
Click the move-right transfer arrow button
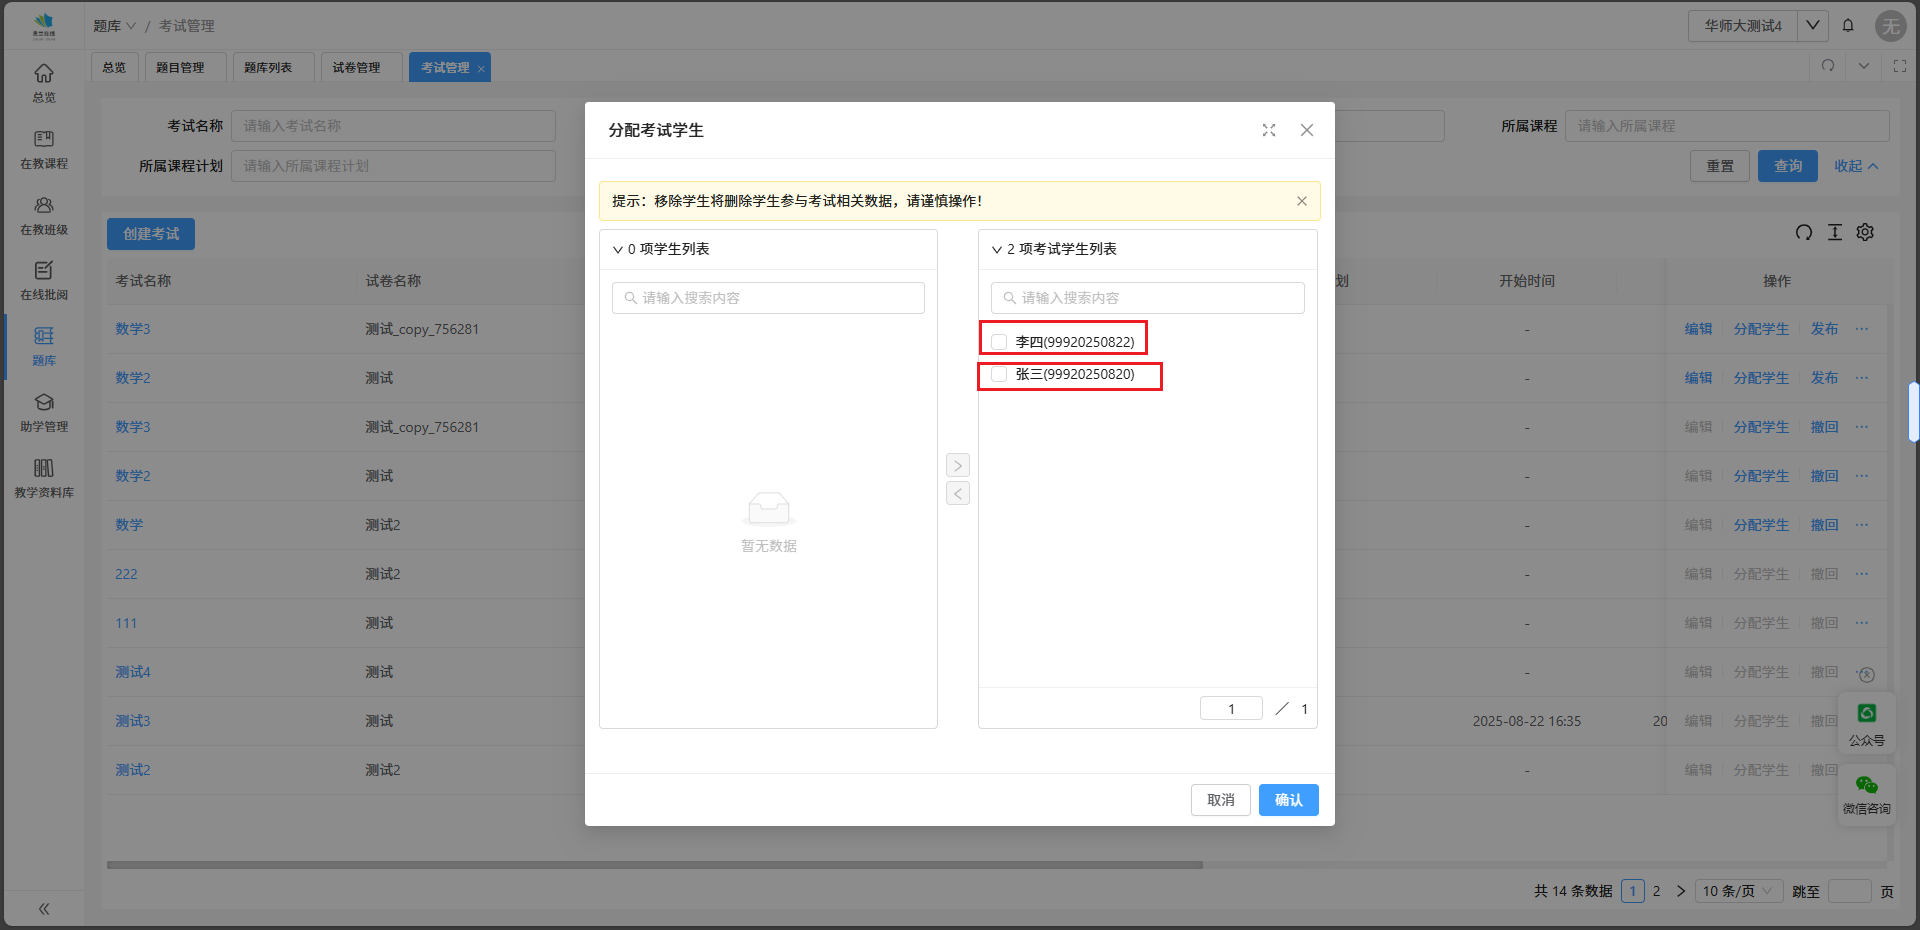[x=957, y=465]
